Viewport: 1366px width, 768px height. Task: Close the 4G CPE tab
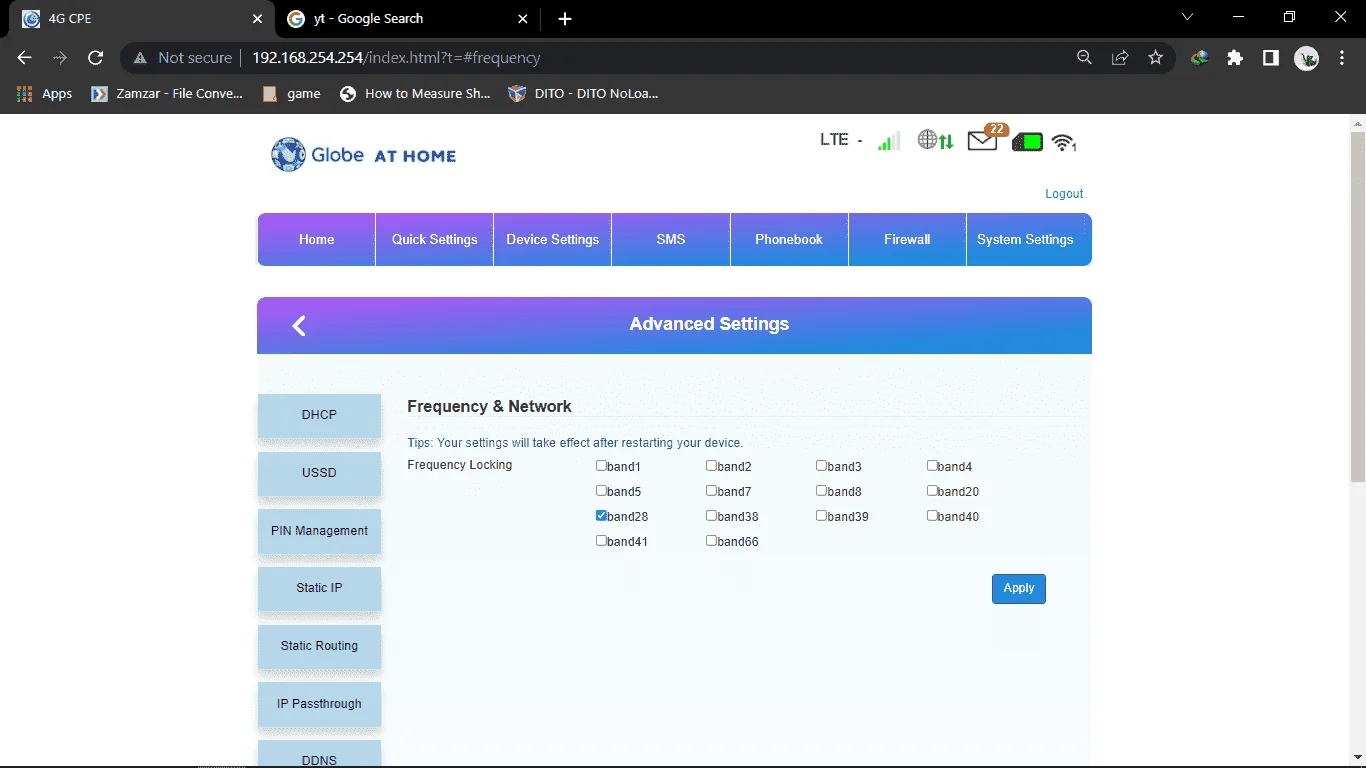(x=258, y=19)
